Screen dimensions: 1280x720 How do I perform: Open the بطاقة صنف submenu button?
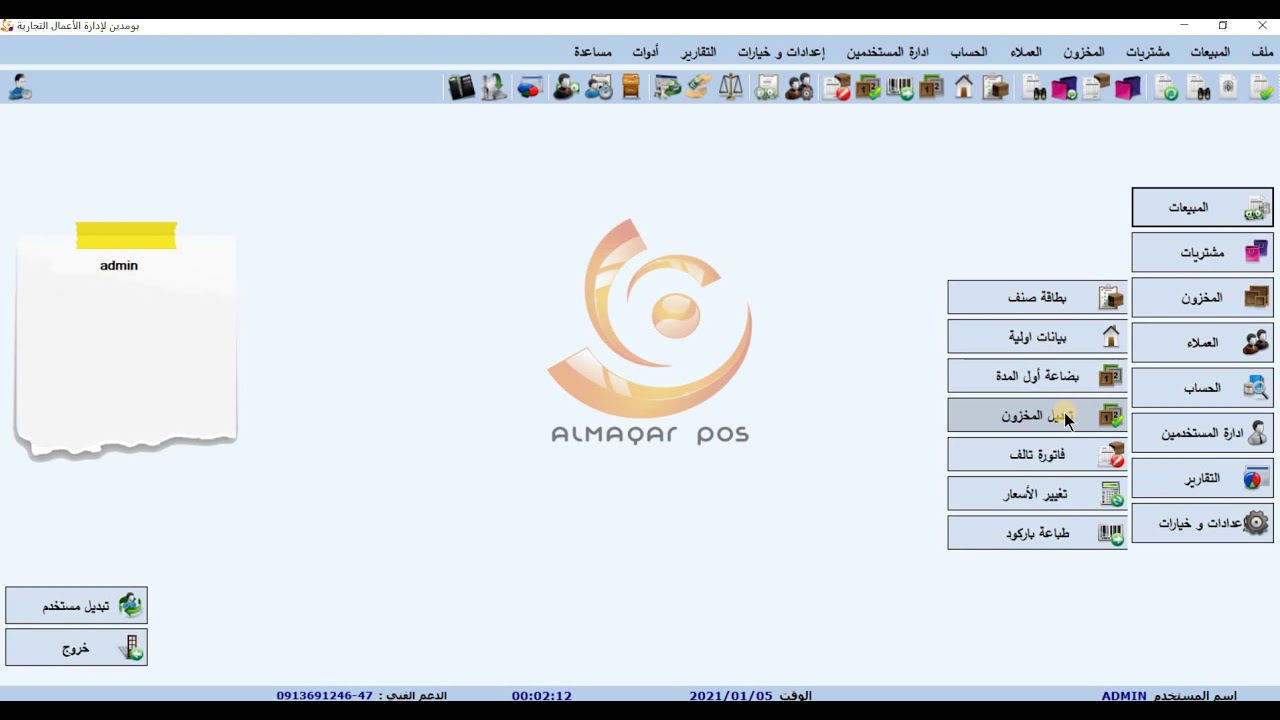coord(1037,297)
